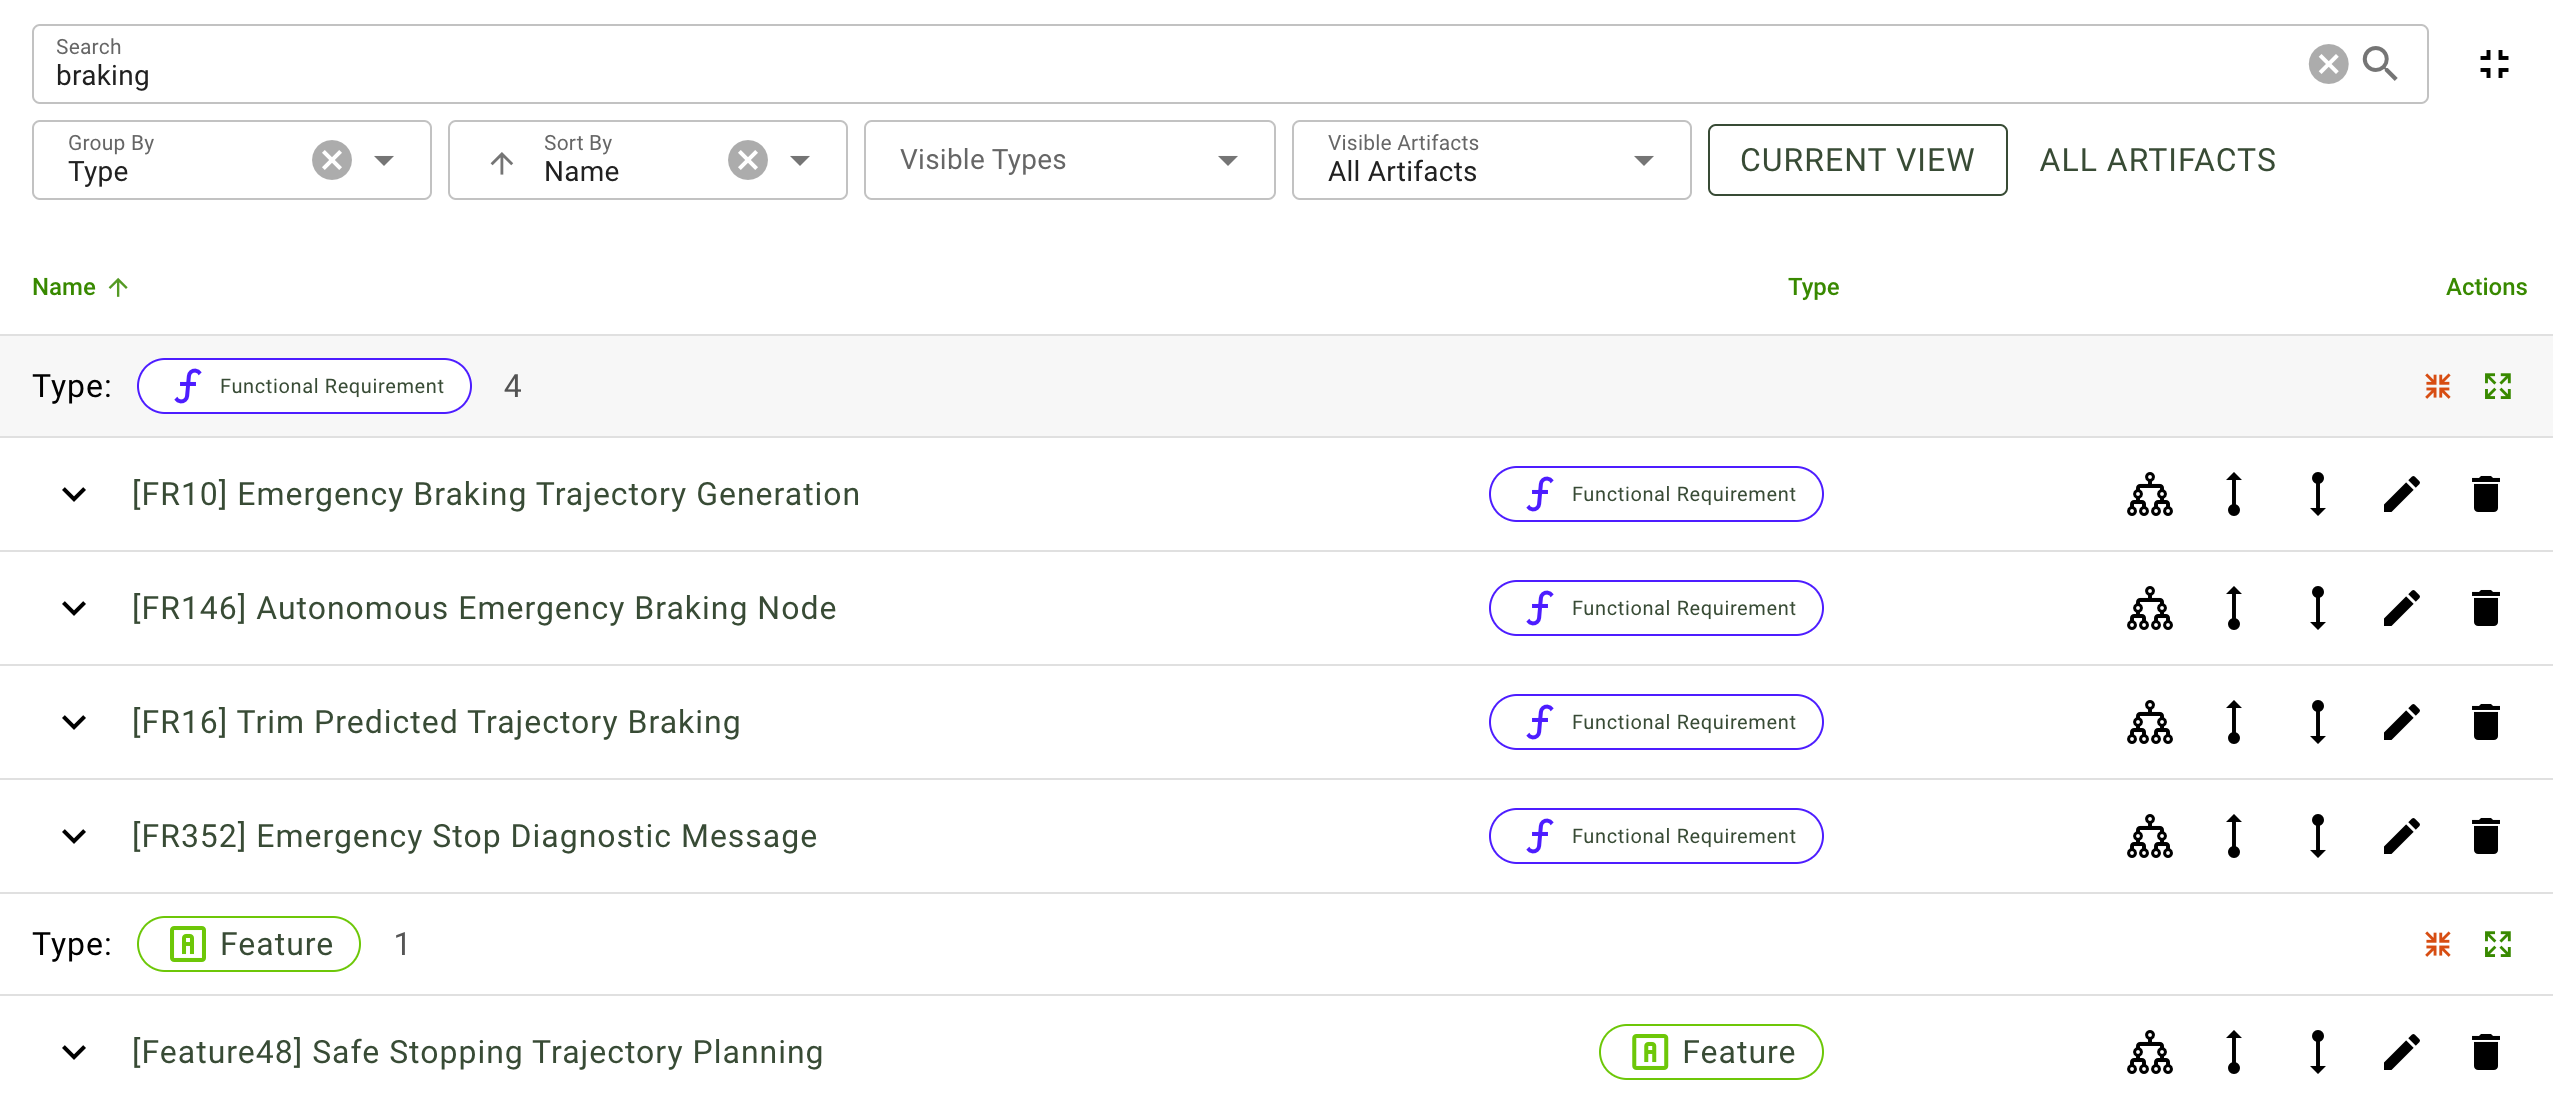This screenshot has width=2553, height=1107.
Task: Click into the Search input field
Action: (x=1100, y=75)
